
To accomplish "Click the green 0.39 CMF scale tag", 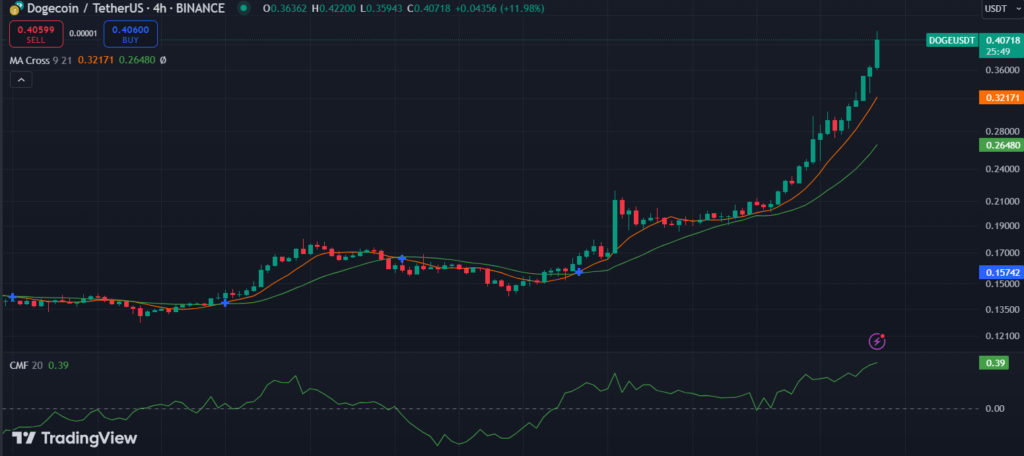I will point(994,363).
